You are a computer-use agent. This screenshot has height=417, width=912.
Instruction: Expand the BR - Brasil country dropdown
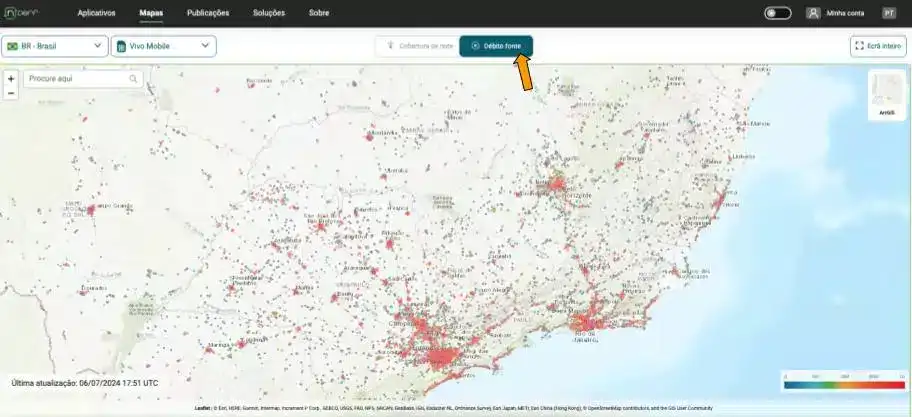[x=55, y=46]
